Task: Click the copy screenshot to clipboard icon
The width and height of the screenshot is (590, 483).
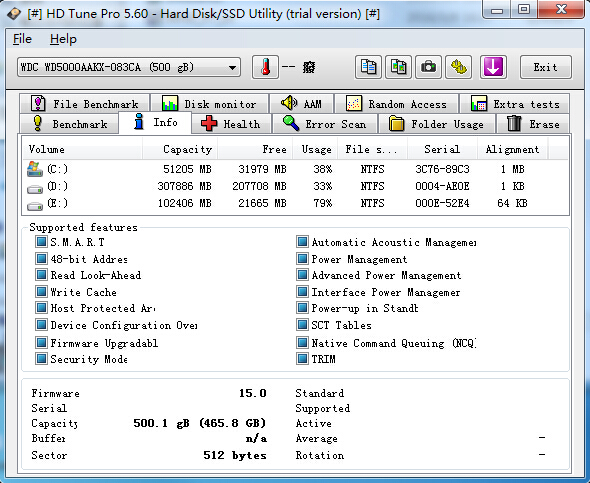Action: coord(398,67)
